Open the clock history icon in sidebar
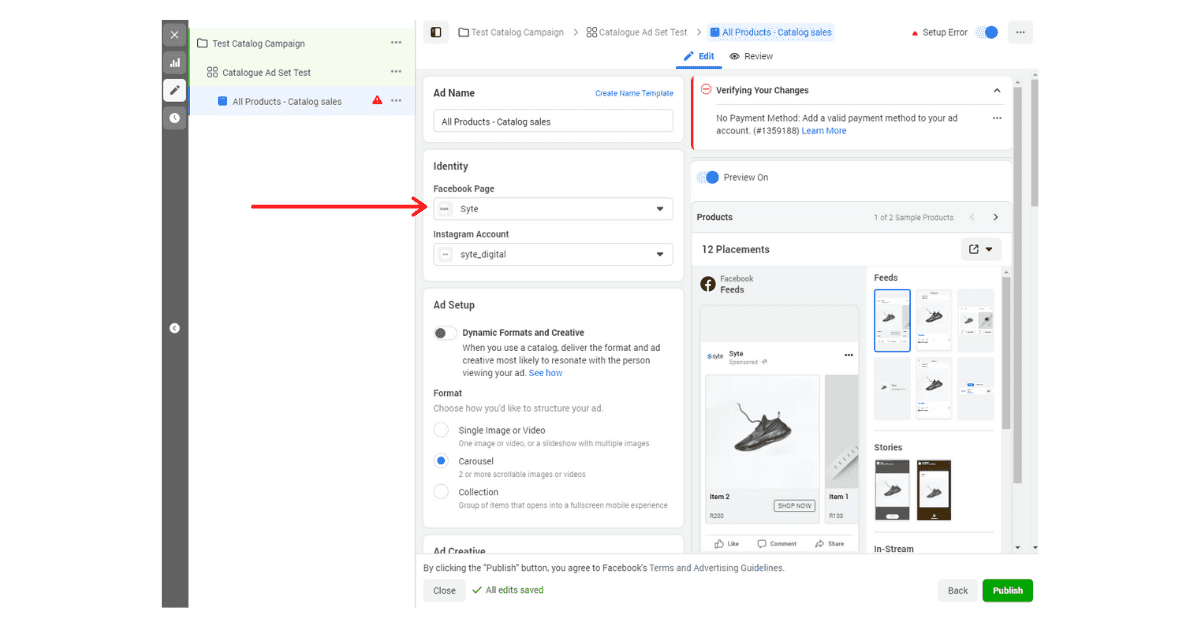 pos(175,118)
